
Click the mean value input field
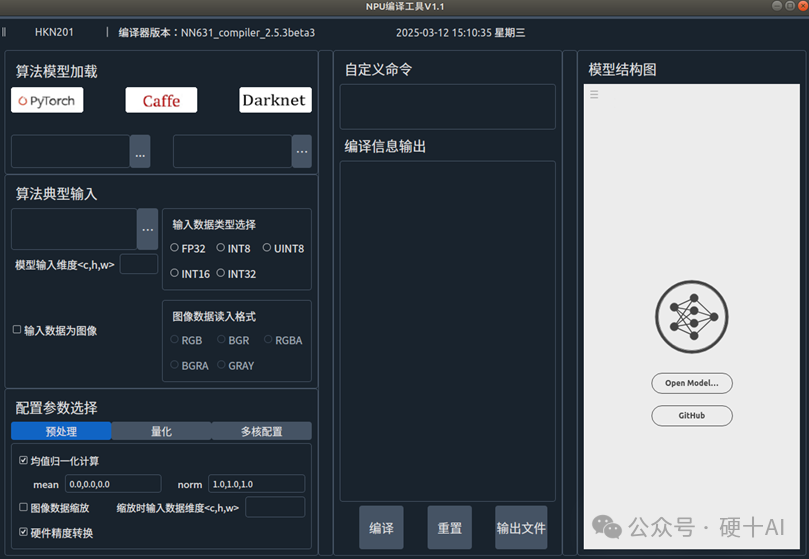(112, 484)
